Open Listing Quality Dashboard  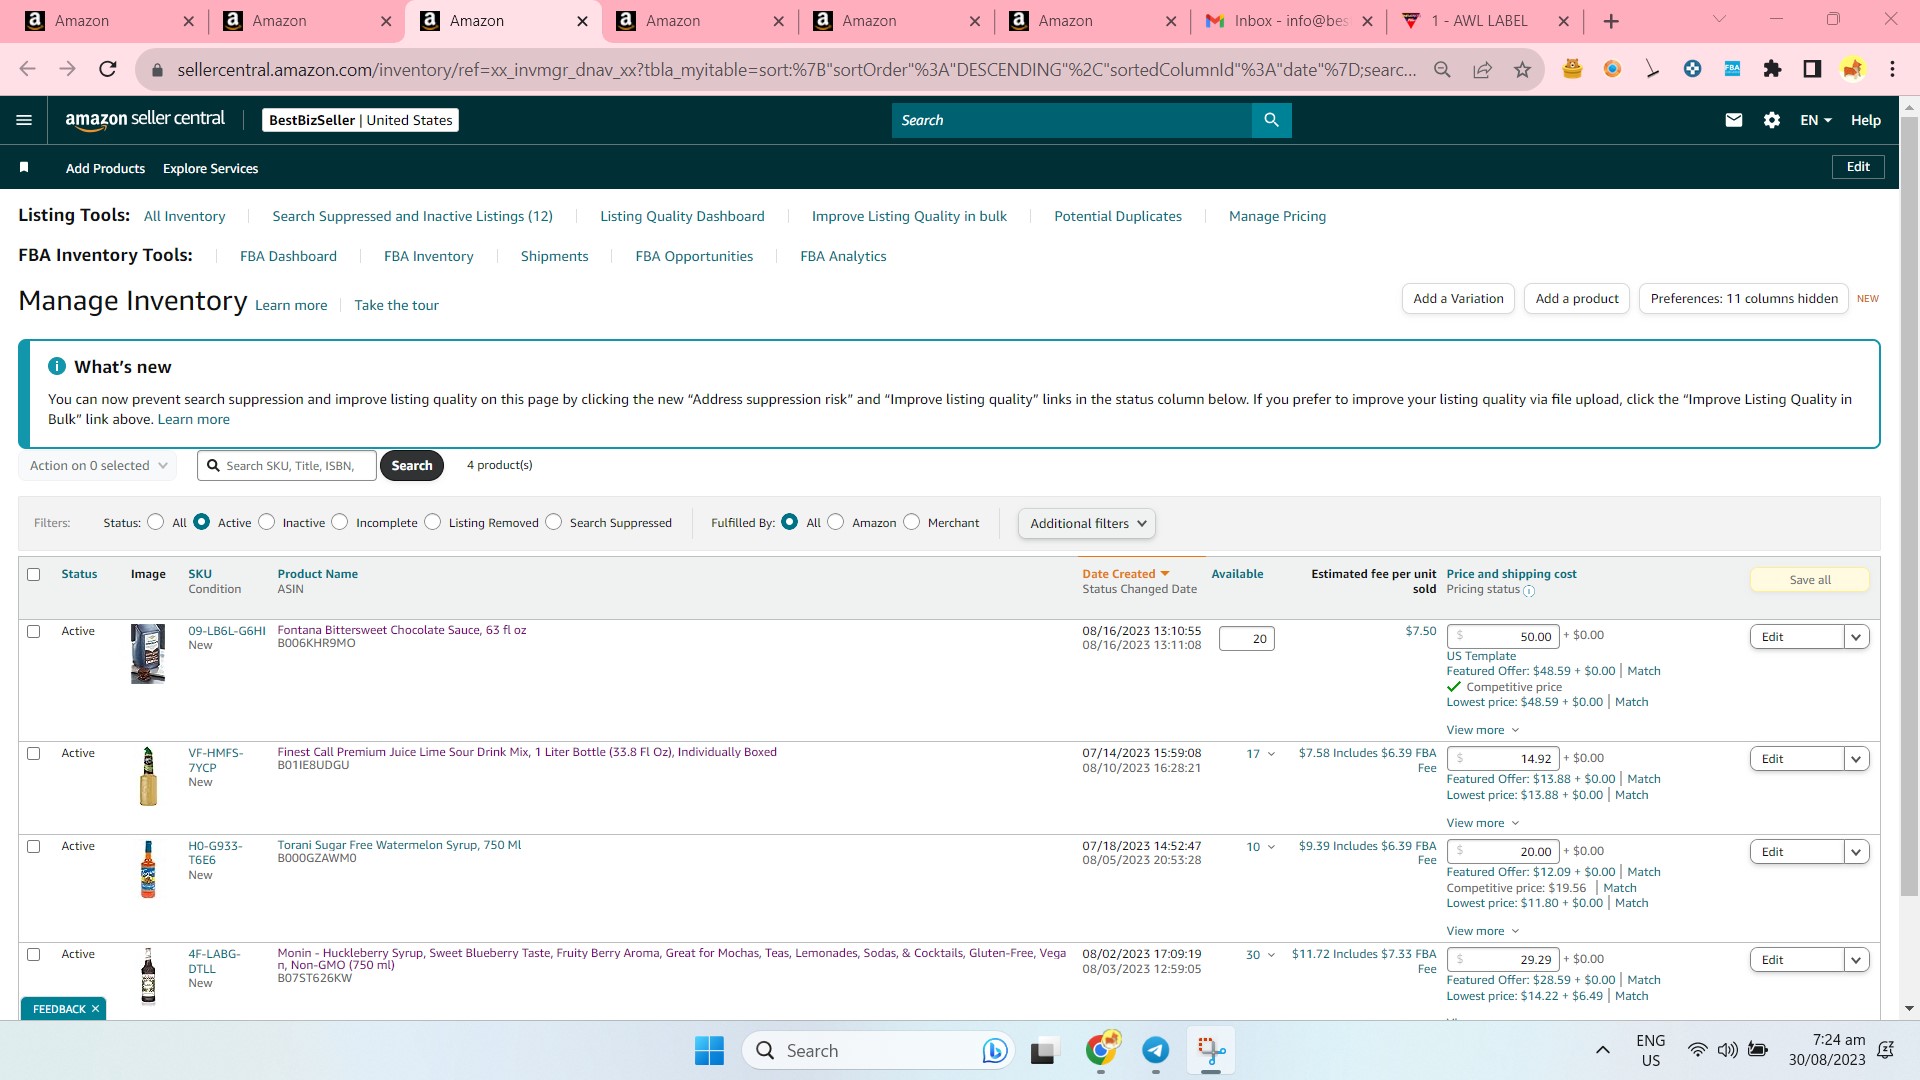(682, 216)
